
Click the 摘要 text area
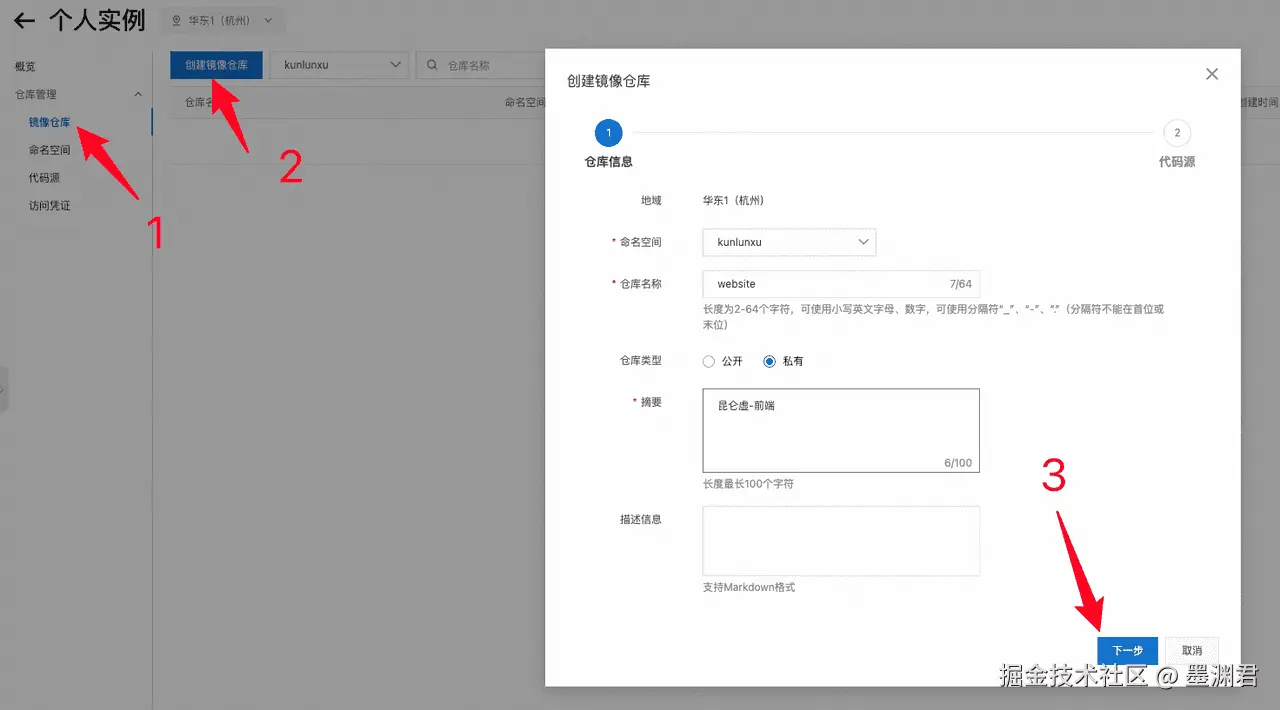[x=841, y=430]
